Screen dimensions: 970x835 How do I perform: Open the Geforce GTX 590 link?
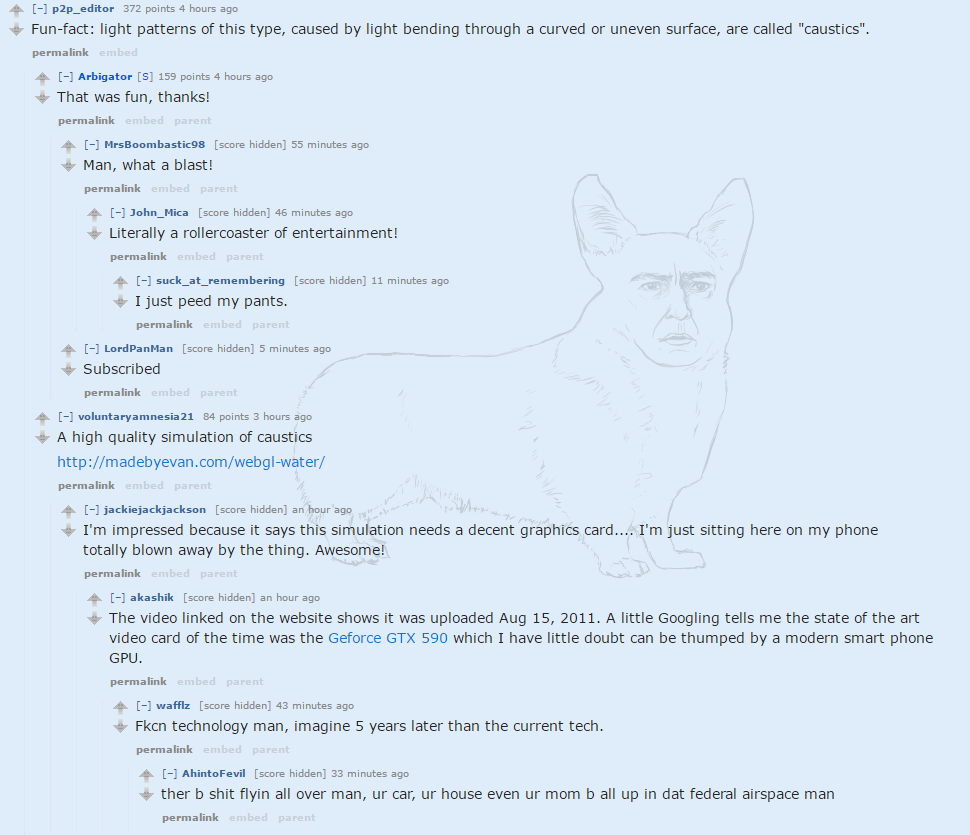click(x=387, y=638)
